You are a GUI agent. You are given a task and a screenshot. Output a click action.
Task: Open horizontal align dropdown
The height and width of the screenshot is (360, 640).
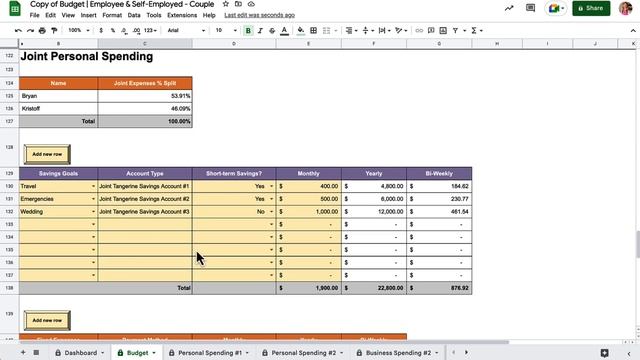pos(351,31)
